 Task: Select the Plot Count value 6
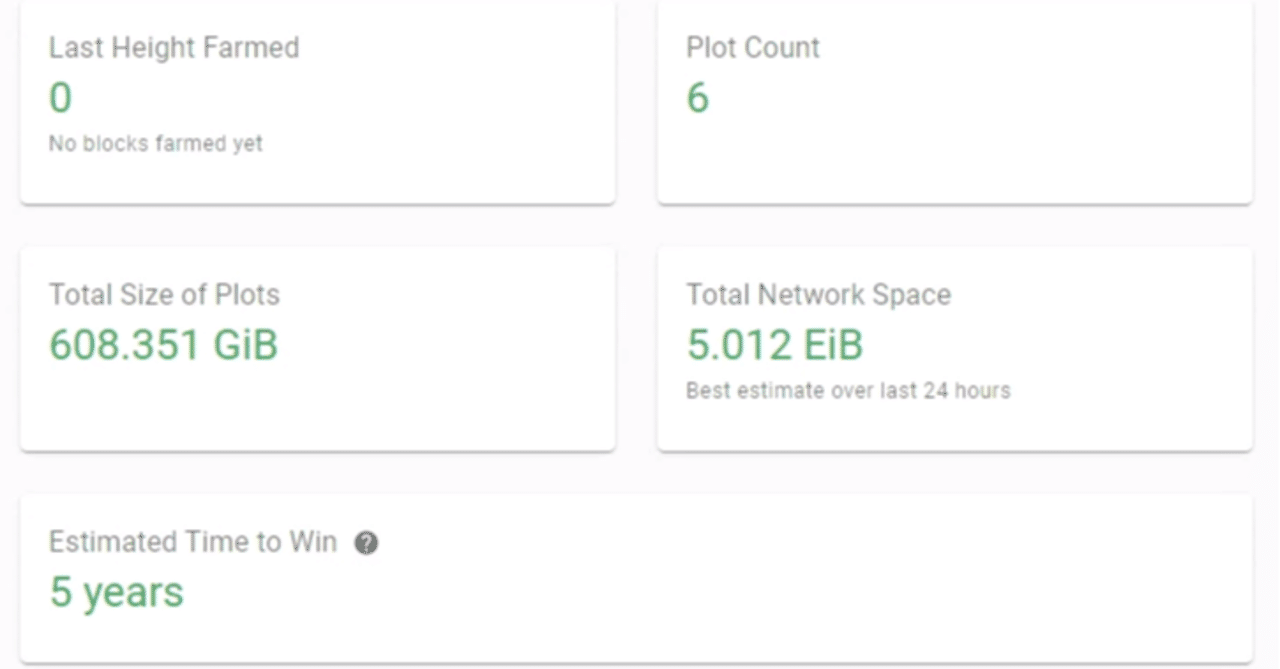698,98
